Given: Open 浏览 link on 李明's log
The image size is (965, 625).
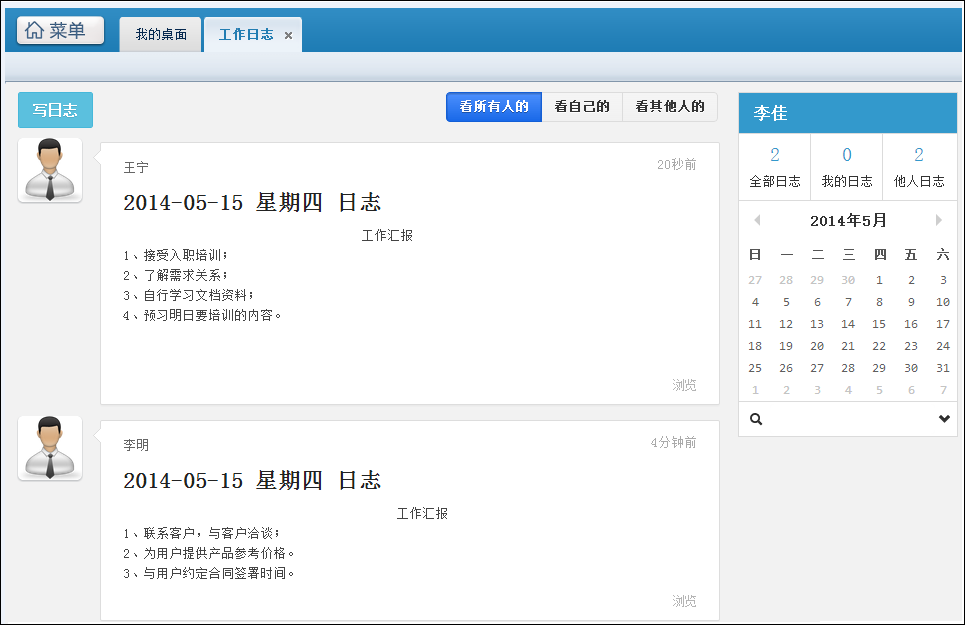Looking at the screenshot, I should 684,601.
